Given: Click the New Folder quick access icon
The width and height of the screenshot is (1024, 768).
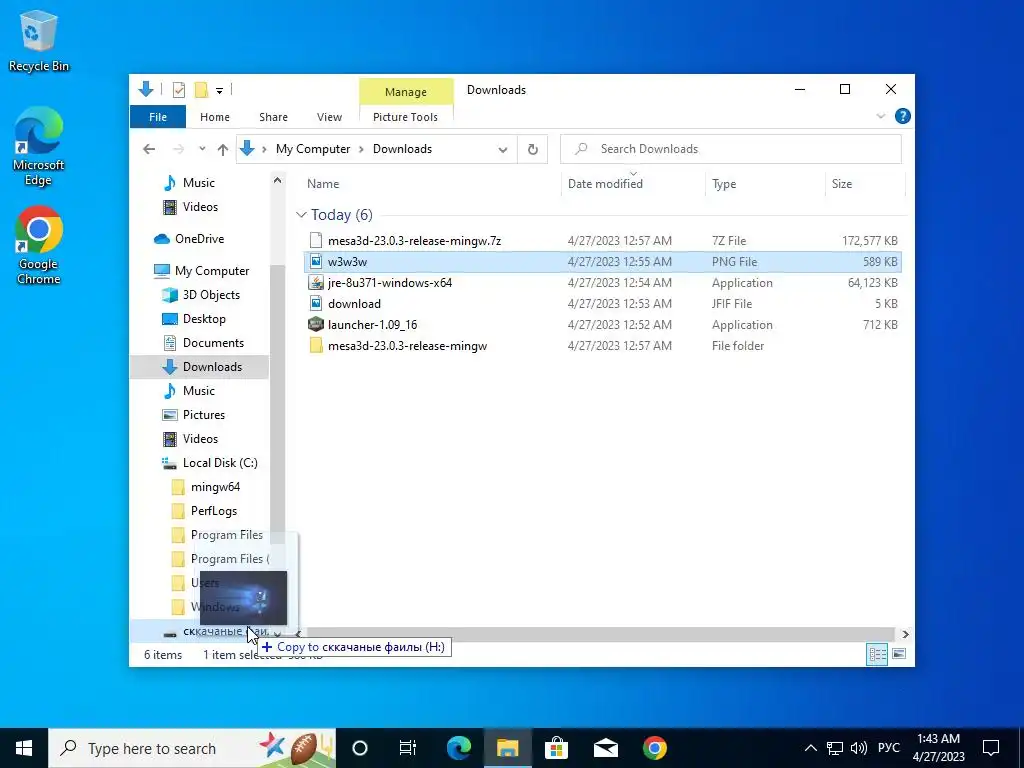Looking at the screenshot, I should 202,89.
